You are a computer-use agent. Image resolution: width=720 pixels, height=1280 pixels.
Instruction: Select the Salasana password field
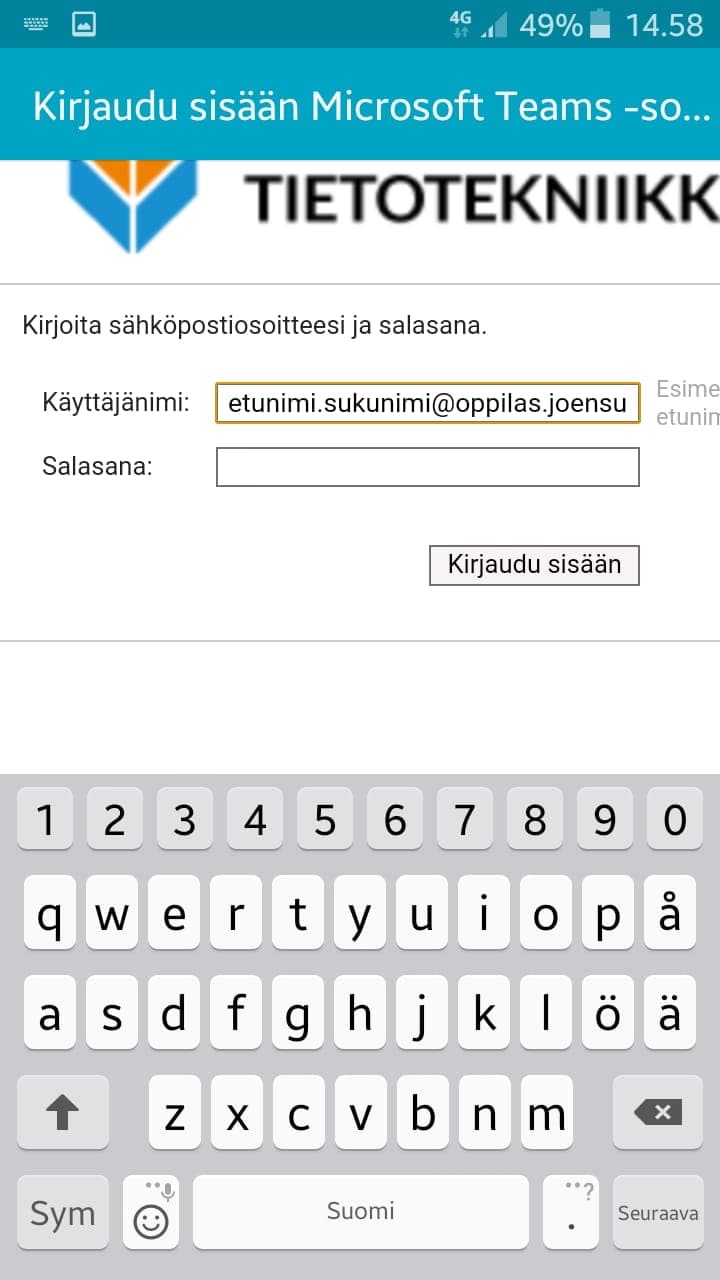tap(427, 466)
